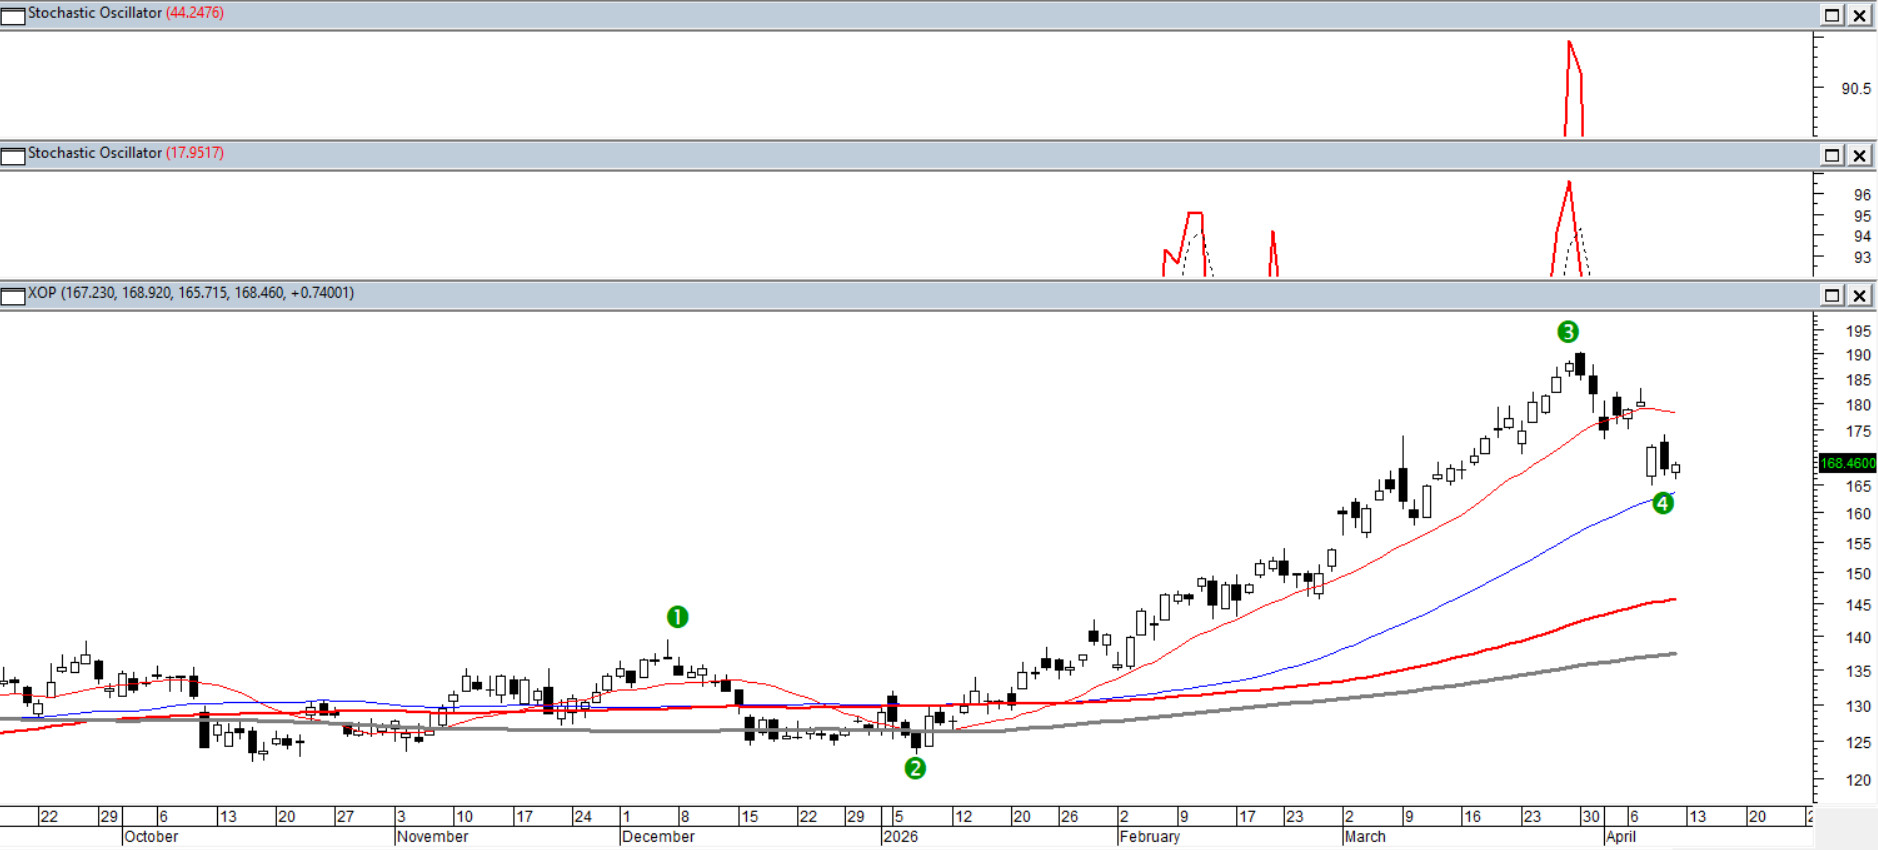The image size is (1878, 850).
Task: Select green marker 3 at the price peak
Action: click(1567, 332)
